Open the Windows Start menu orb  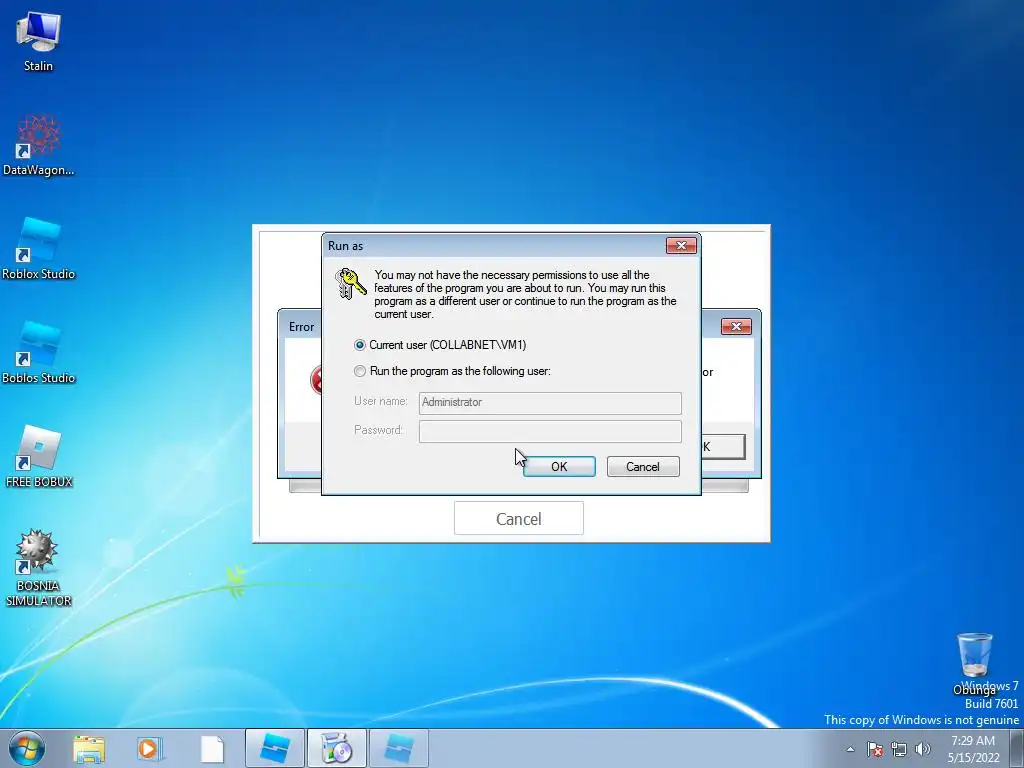[x=27, y=748]
